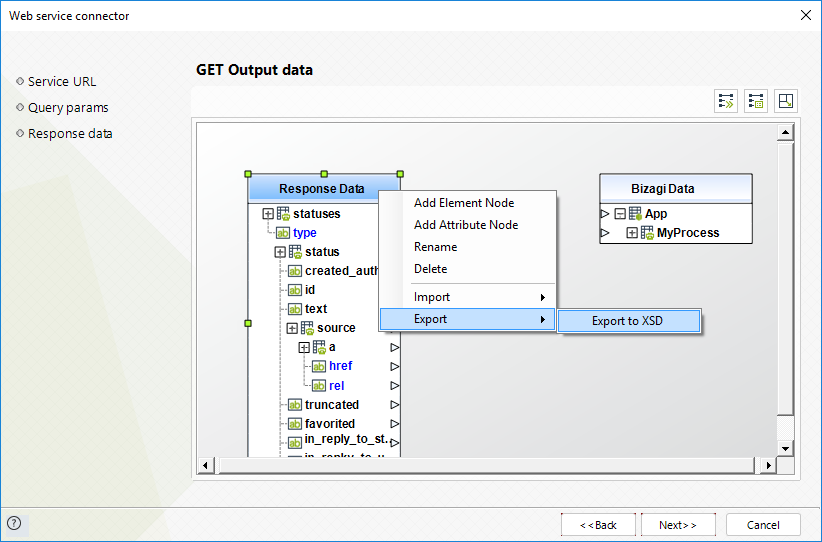
Task: Open the Import menu entry
Action: click(x=467, y=297)
